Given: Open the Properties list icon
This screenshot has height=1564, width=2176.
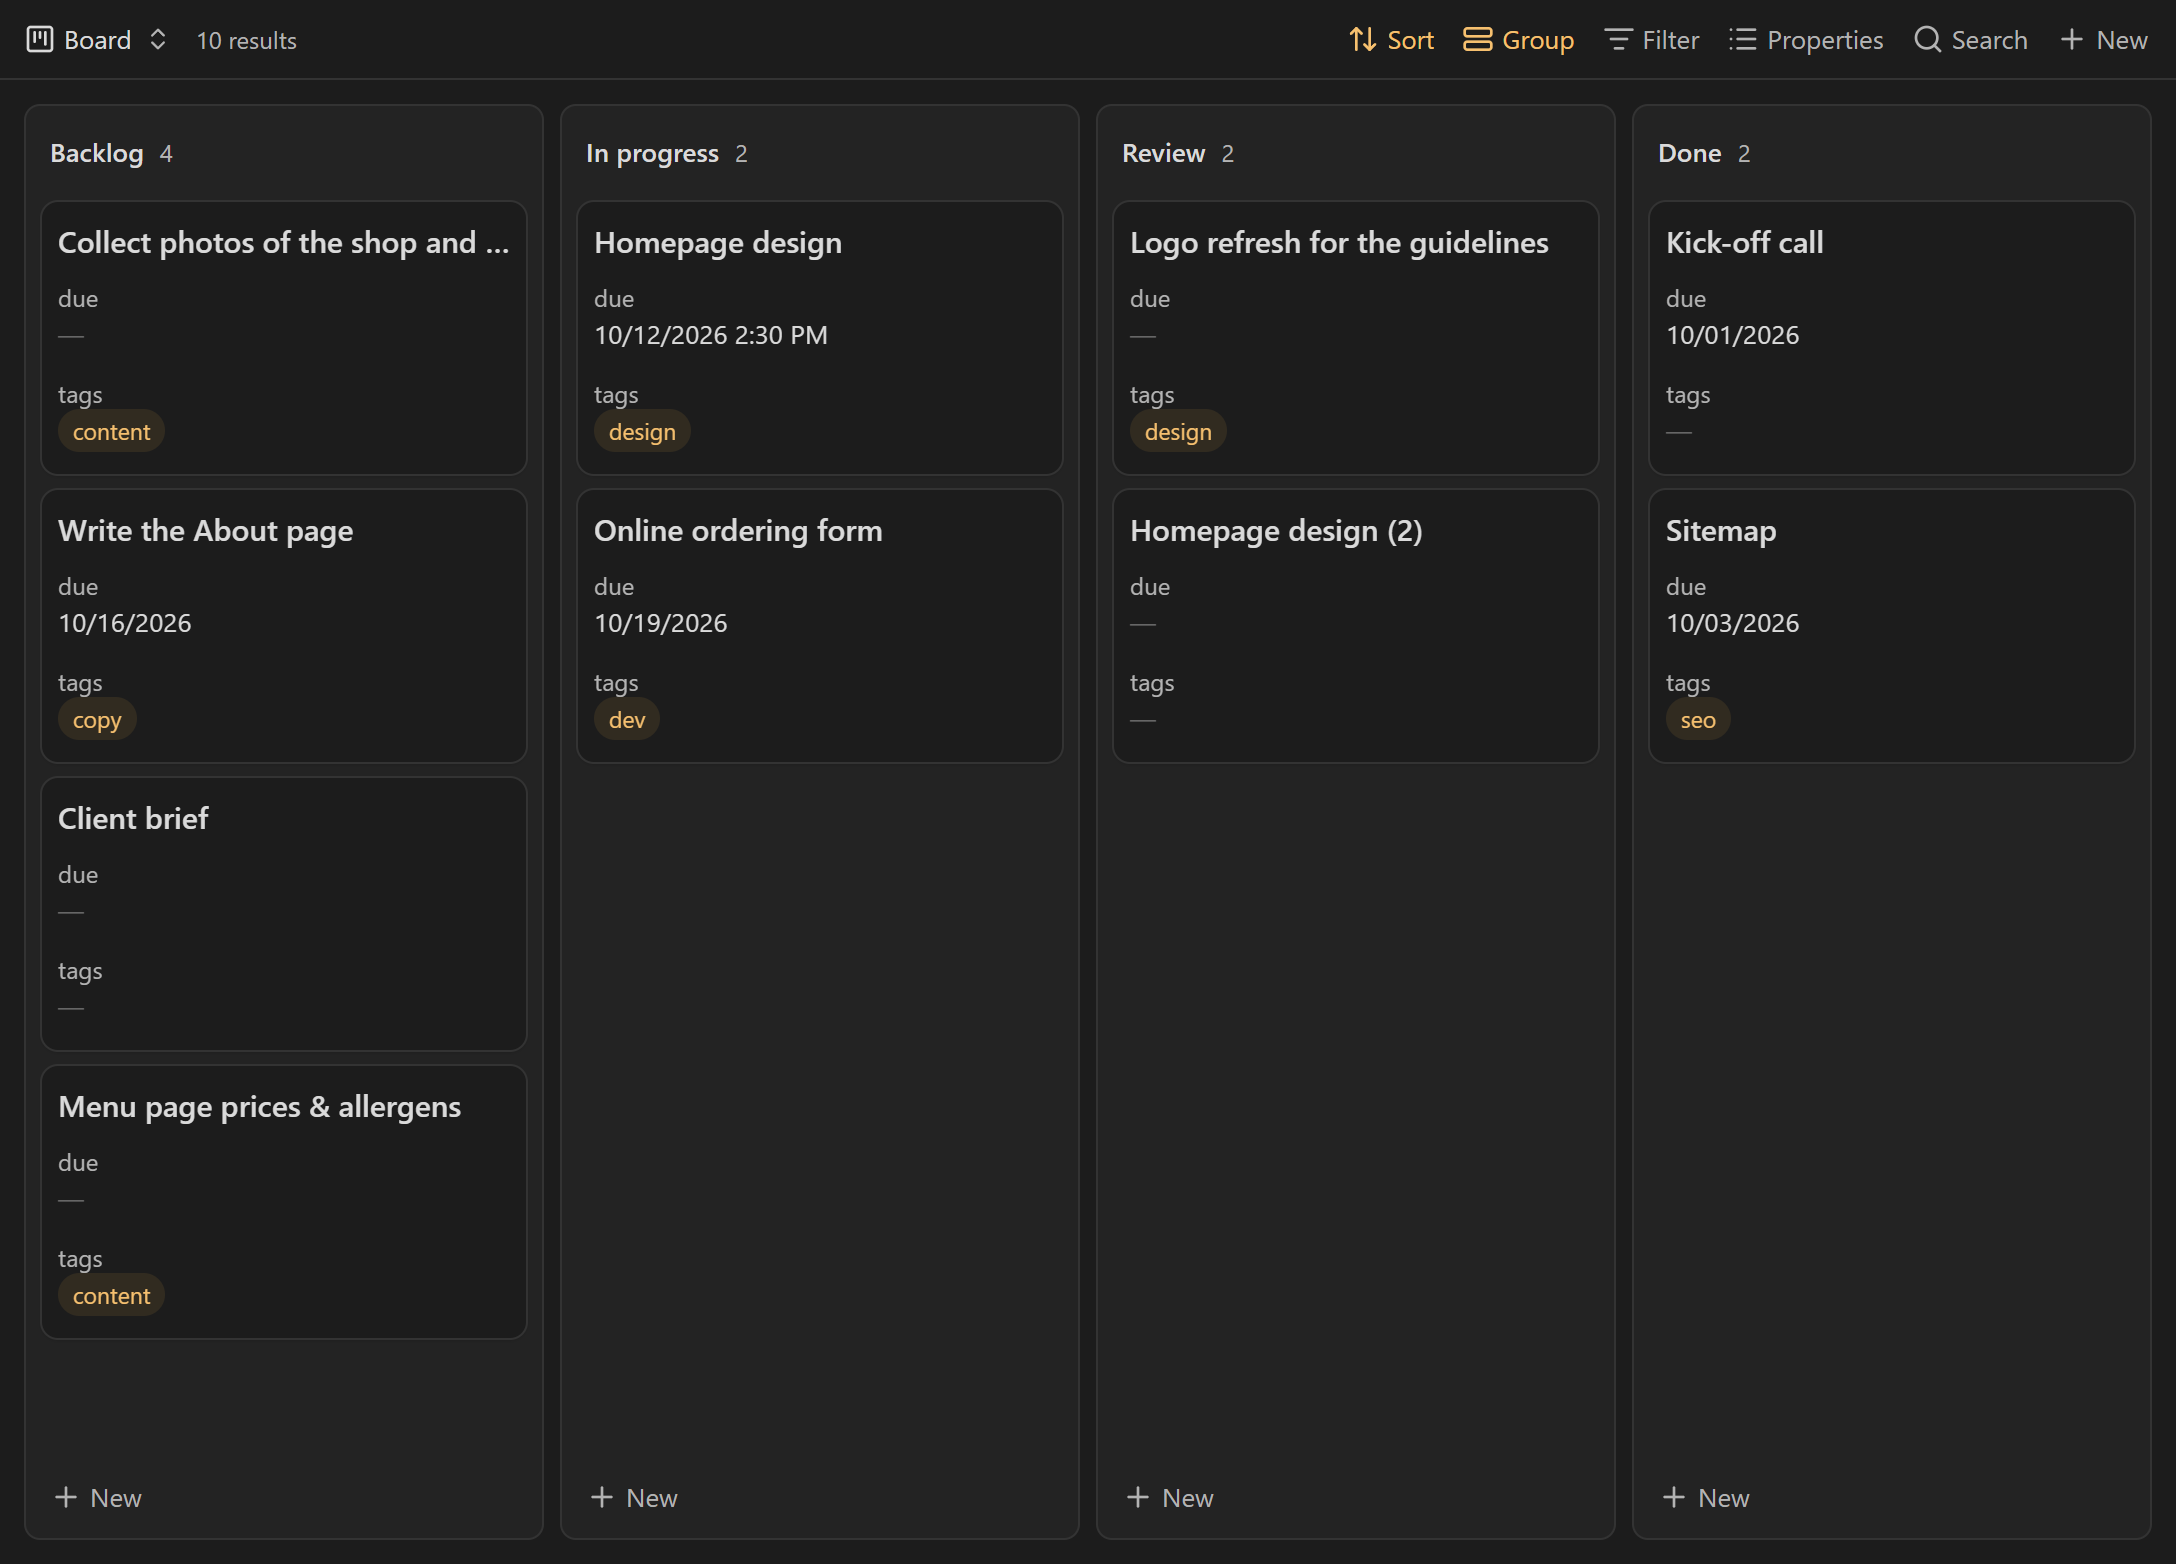Looking at the screenshot, I should point(1742,40).
